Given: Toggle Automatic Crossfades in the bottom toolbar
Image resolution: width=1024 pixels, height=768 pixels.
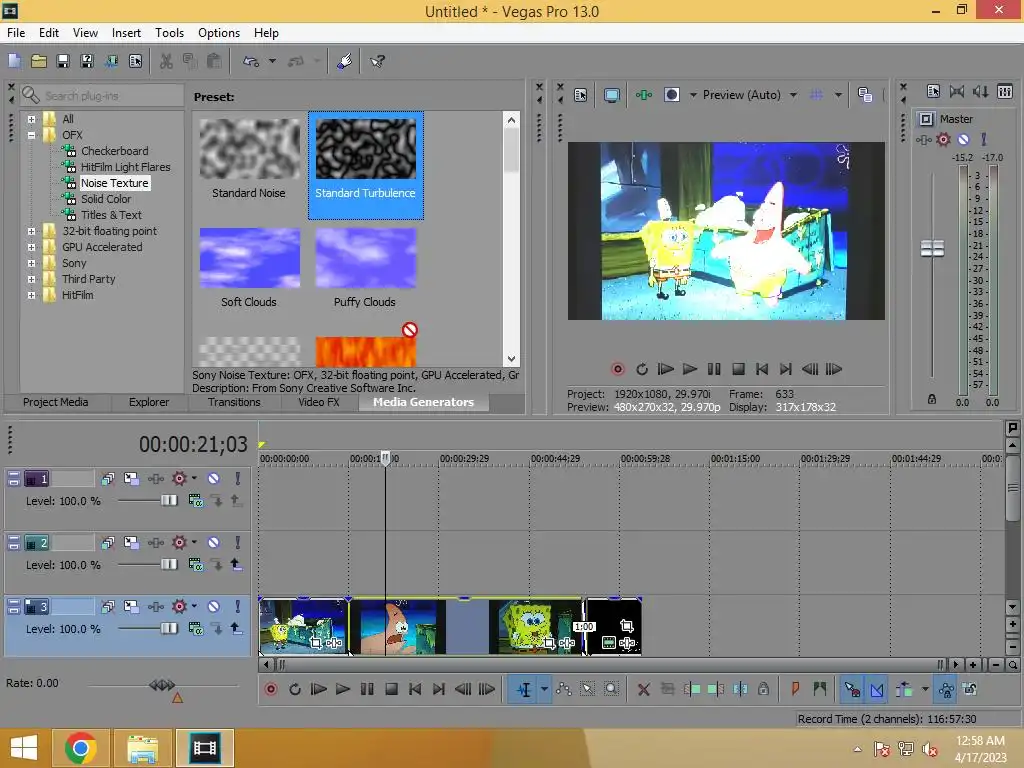Looking at the screenshot, I should (877, 689).
